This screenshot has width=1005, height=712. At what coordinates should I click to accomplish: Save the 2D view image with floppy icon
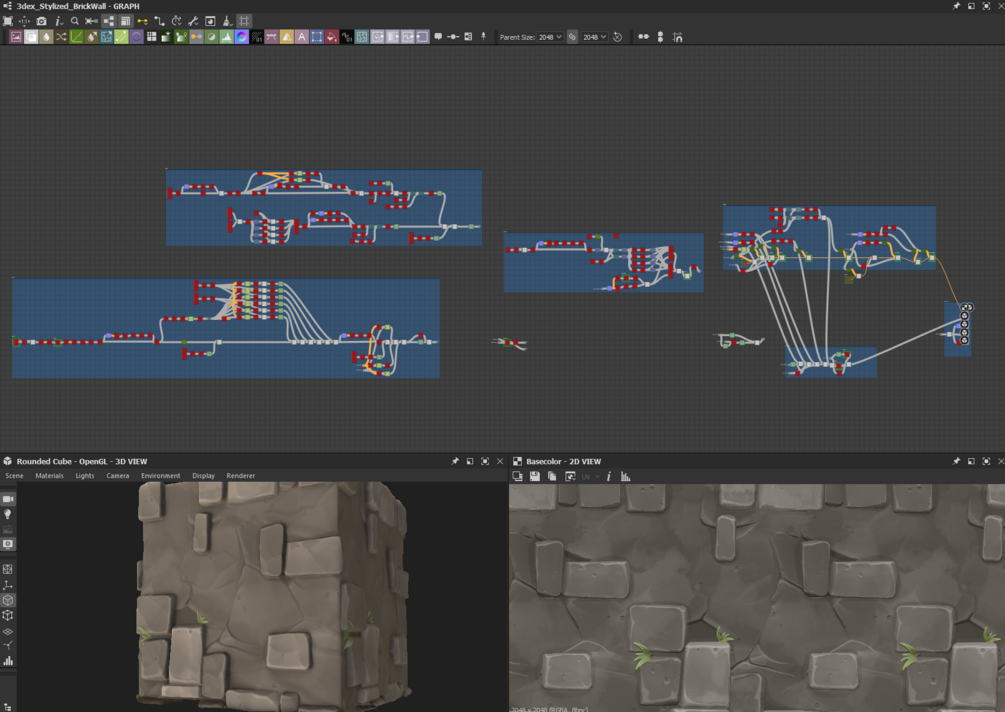pyautogui.click(x=535, y=476)
